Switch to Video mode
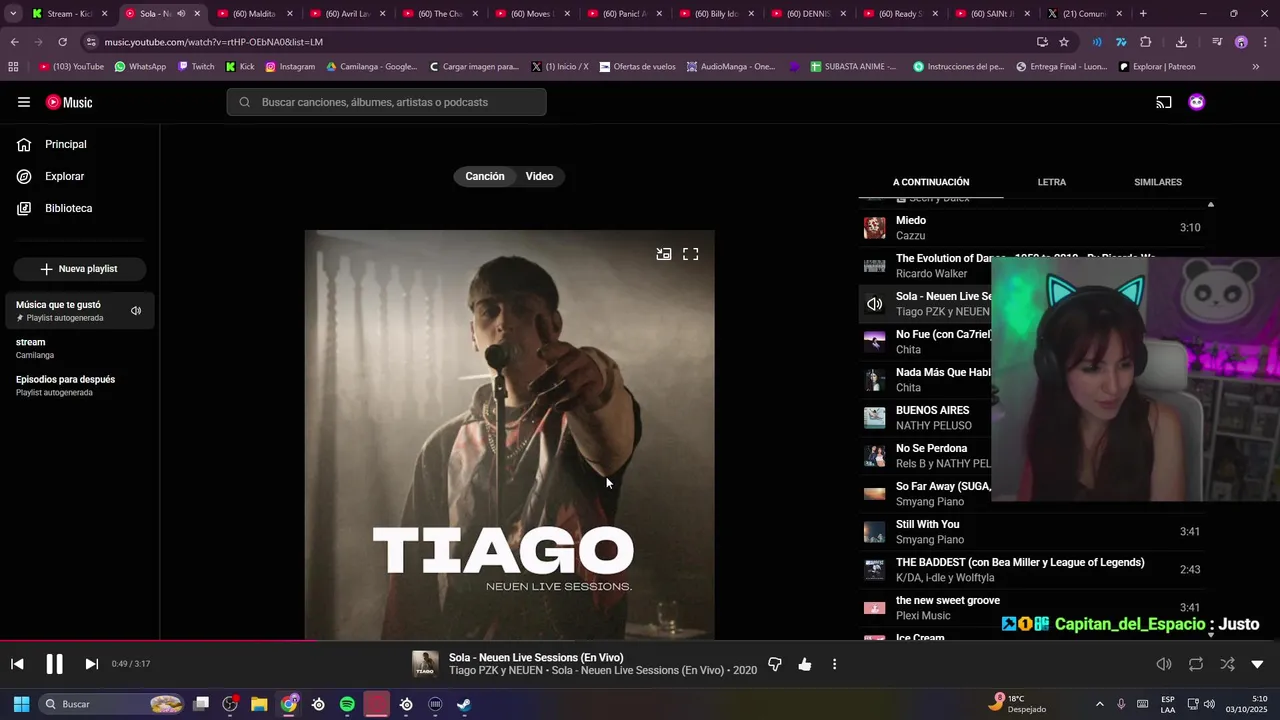Screen dimensions: 1280x720 pyautogui.click(x=539, y=176)
